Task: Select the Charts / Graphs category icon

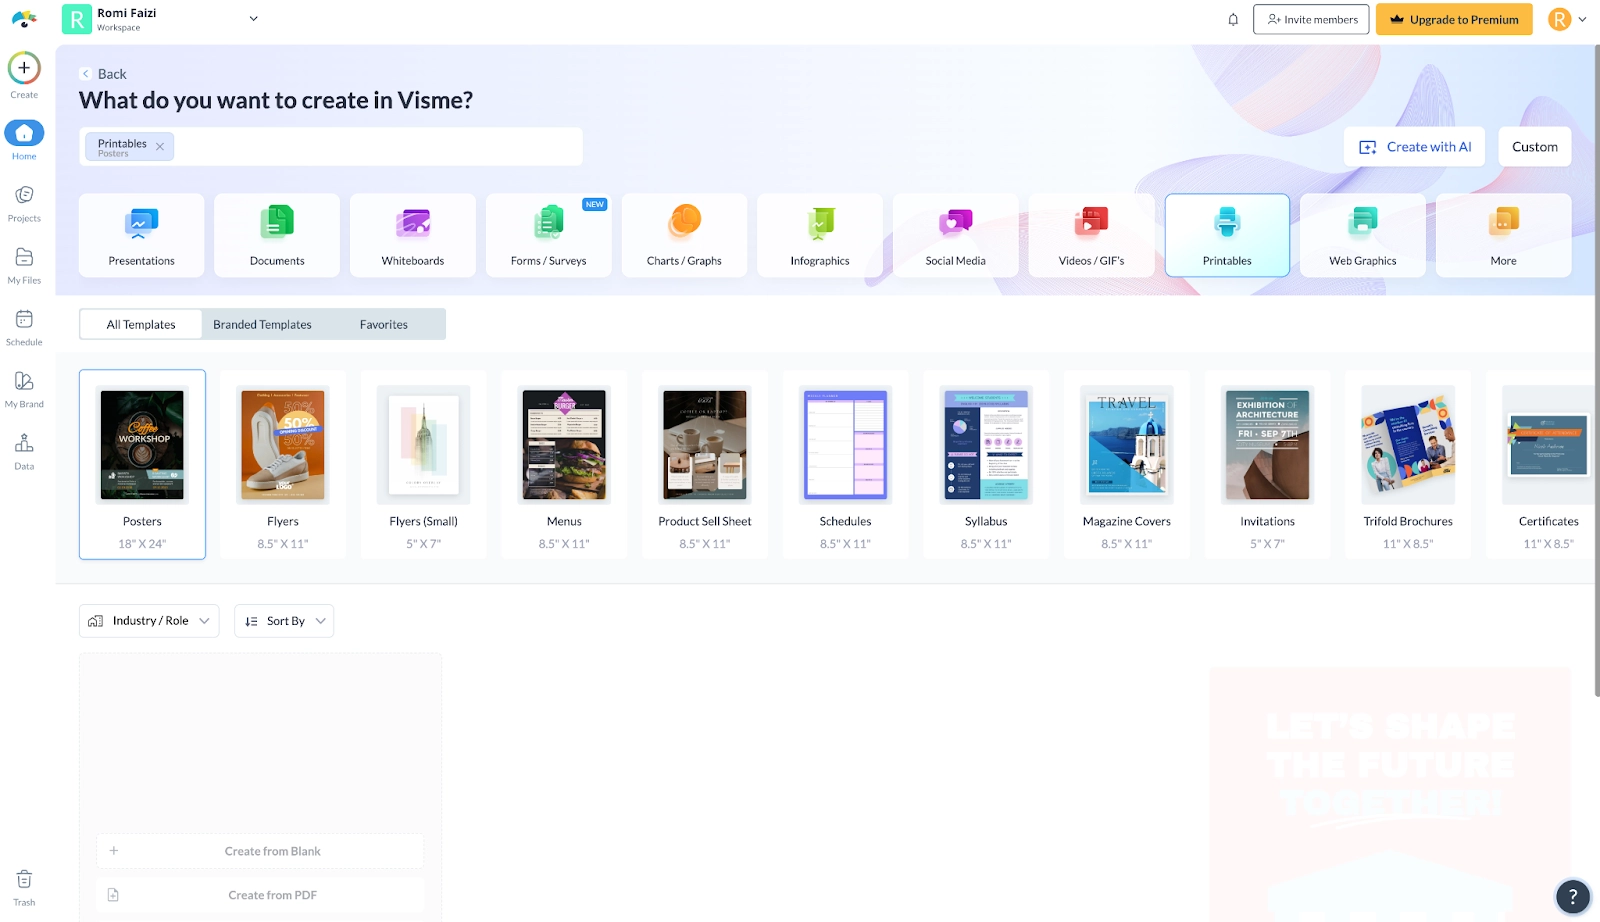Action: pos(684,234)
